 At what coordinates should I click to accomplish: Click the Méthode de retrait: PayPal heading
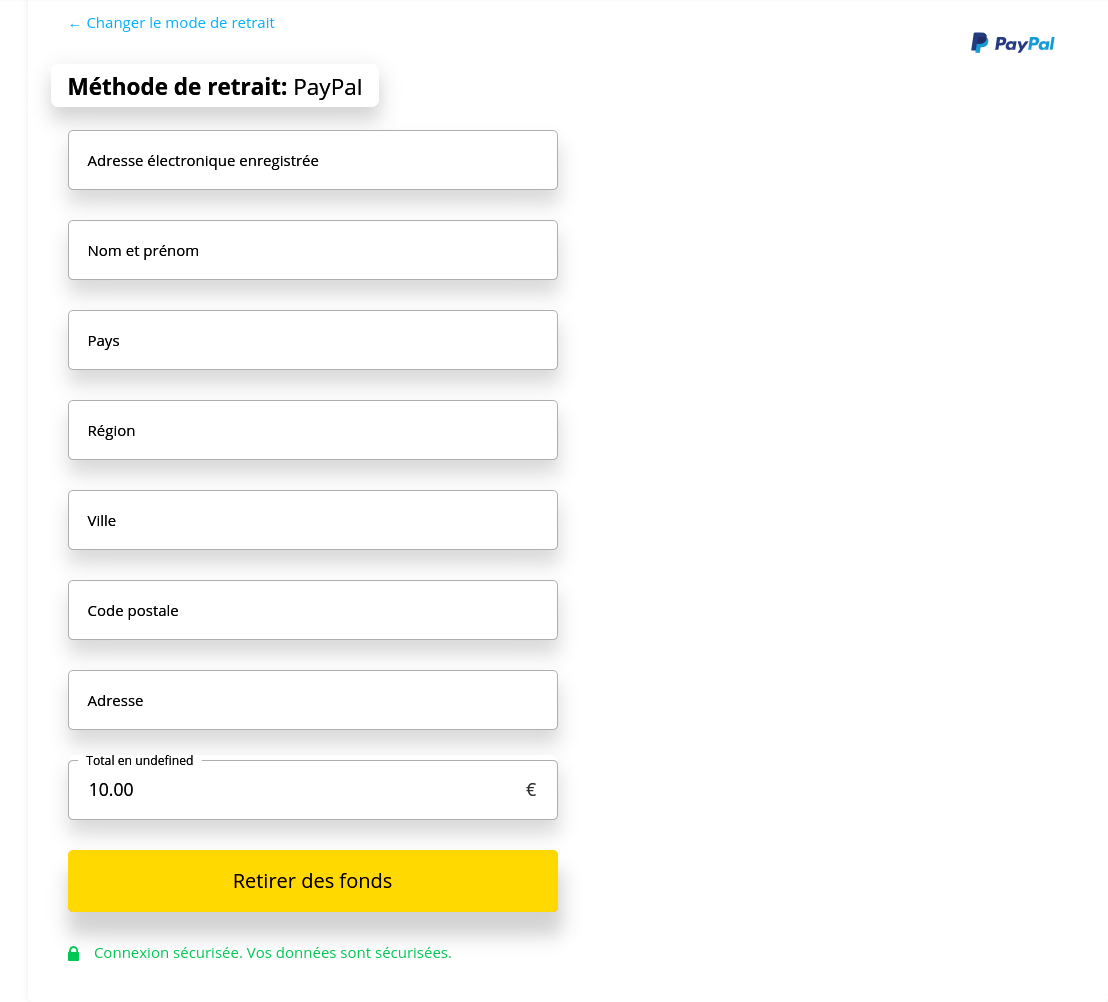pyautogui.click(x=215, y=86)
